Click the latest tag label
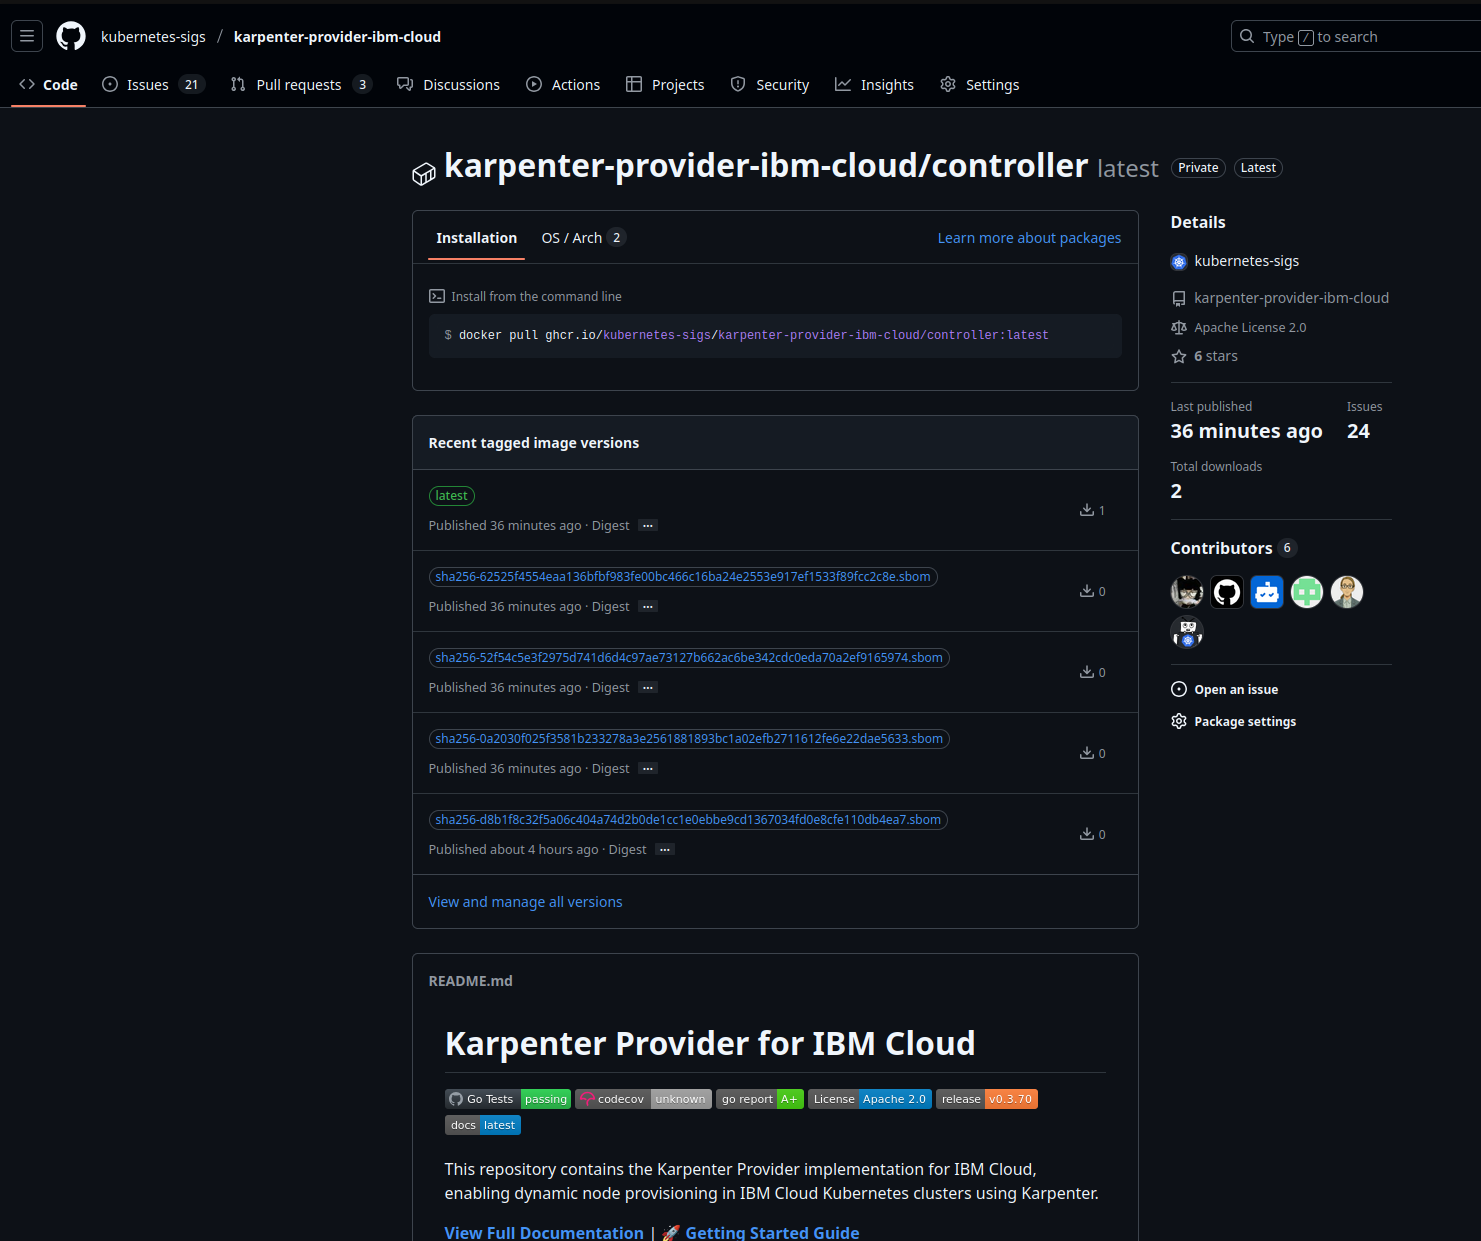Image resolution: width=1481 pixels, height=1241 pixels. (451, 496)
